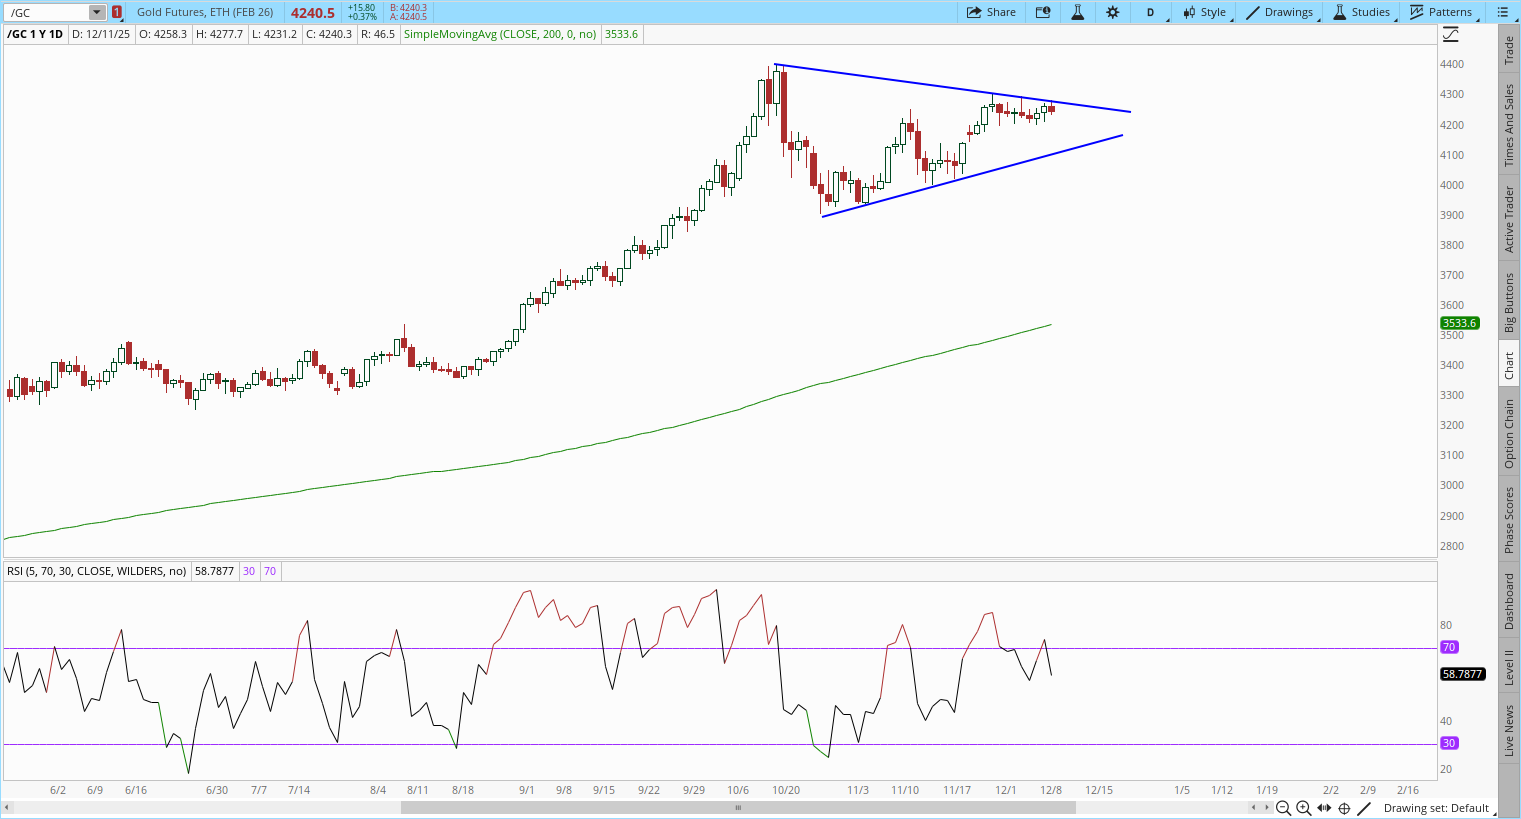Open the D aggregation period menu
This screenshot has width=1521, height=819.
click(1150, 12)
